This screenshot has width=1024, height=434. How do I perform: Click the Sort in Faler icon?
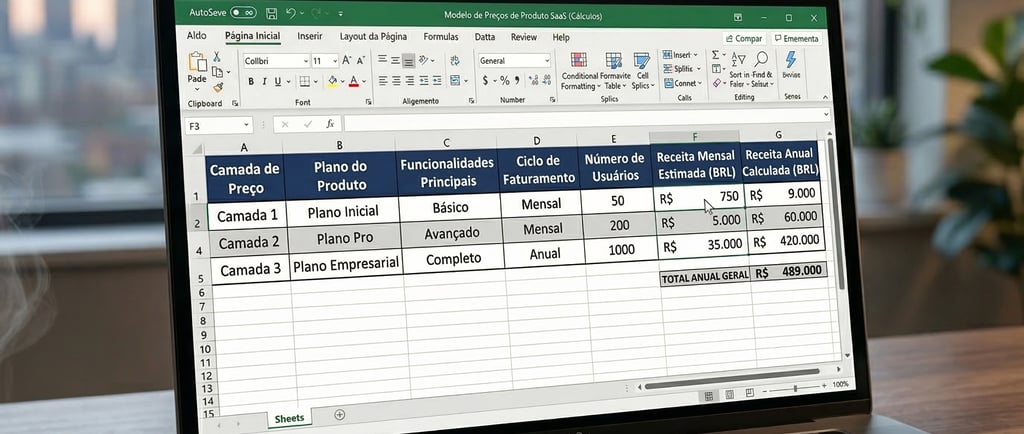(x=739, y=59)
